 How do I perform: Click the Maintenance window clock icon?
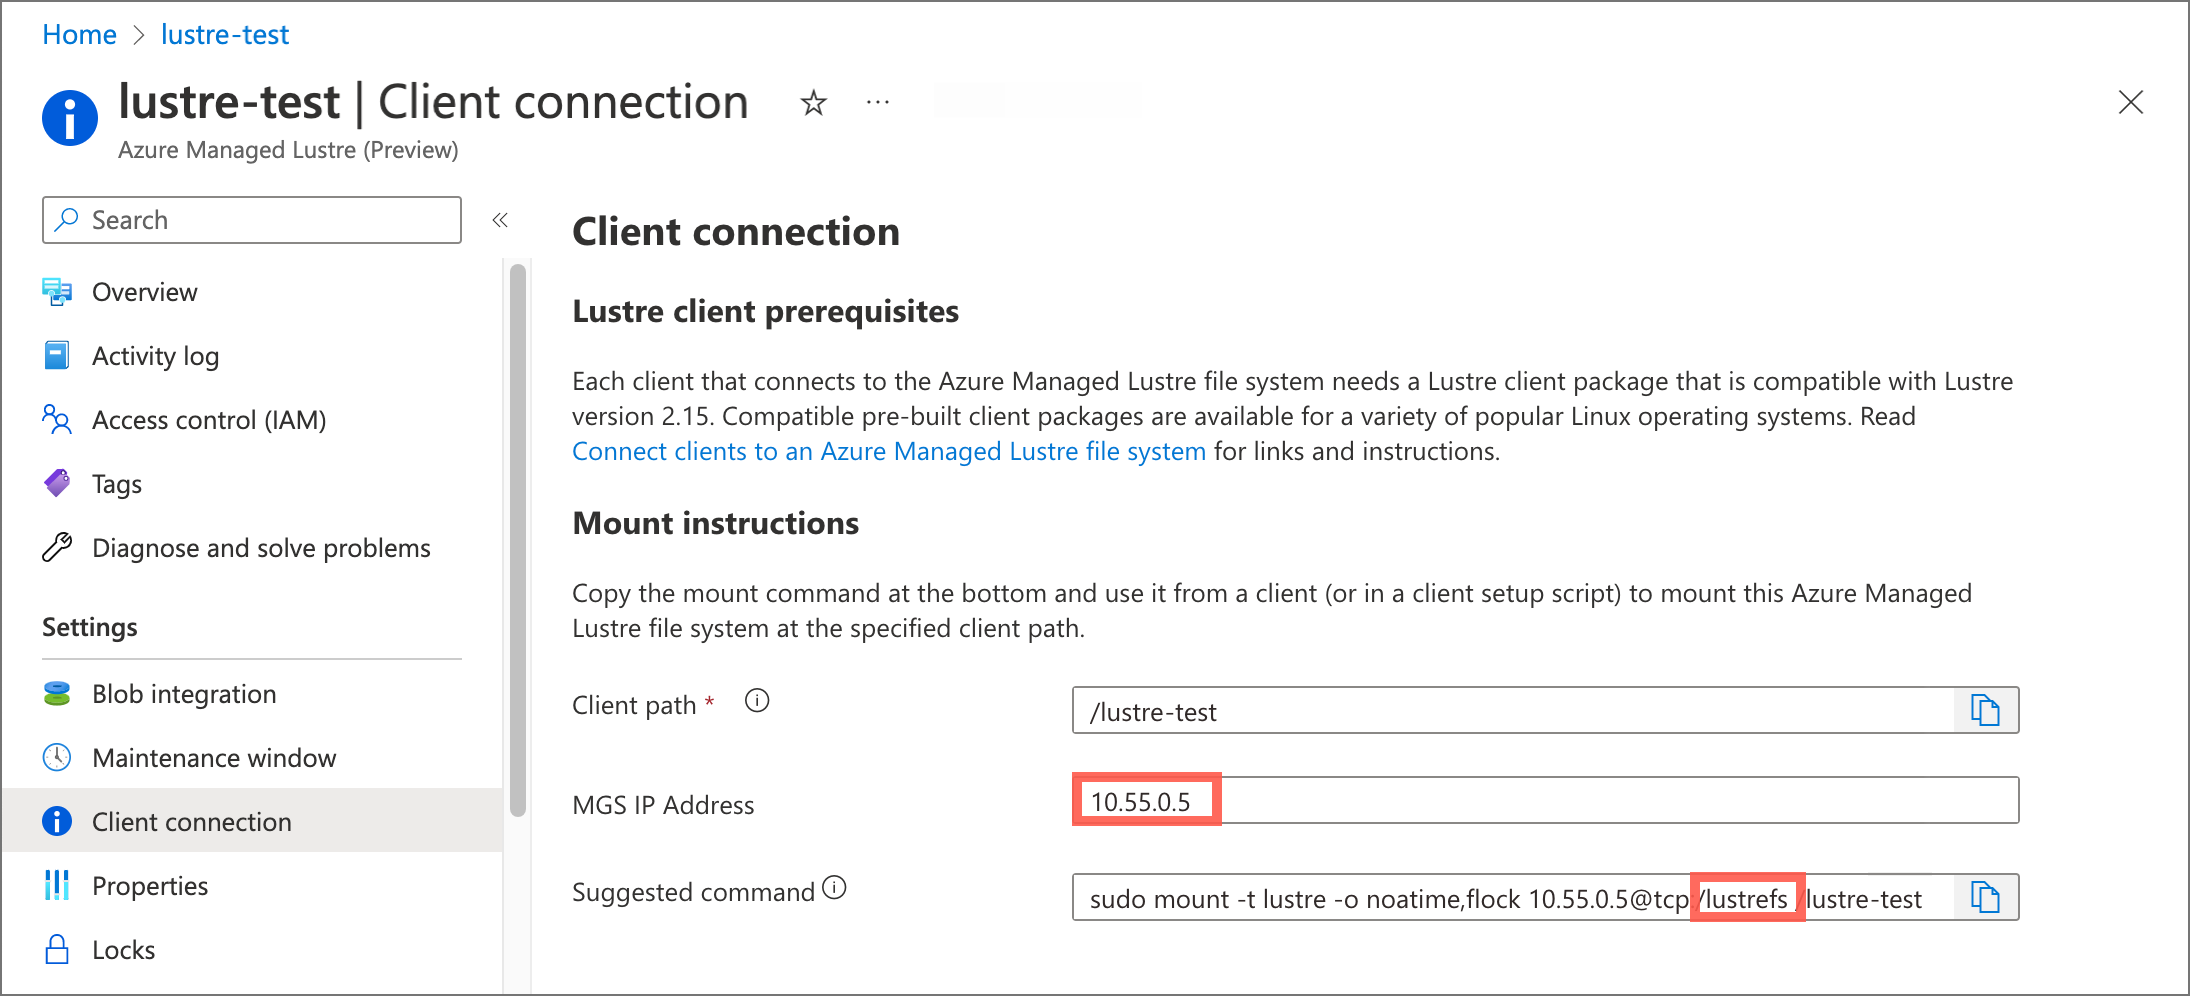click(57, 757)
